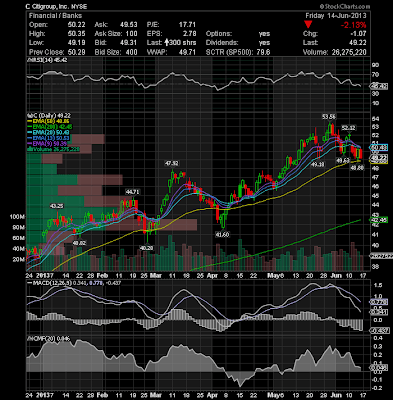Click the RSI(14) indicator label
393x400 pixels.
(47, 59)
